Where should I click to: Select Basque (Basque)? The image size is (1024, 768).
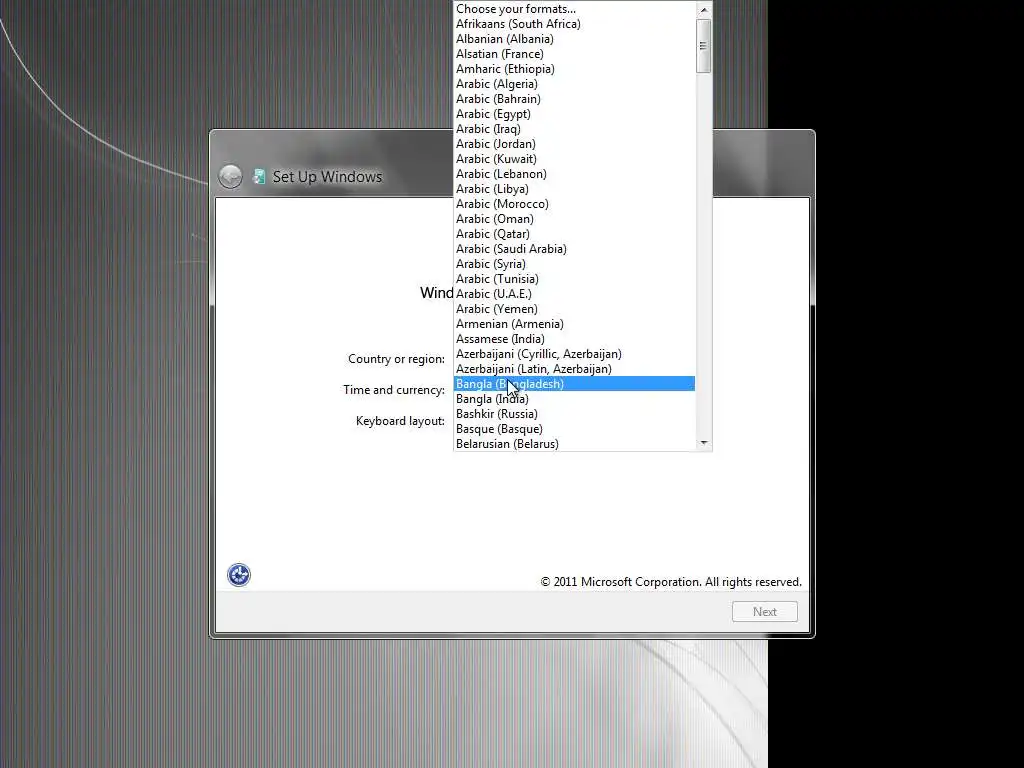click(574, 429)
